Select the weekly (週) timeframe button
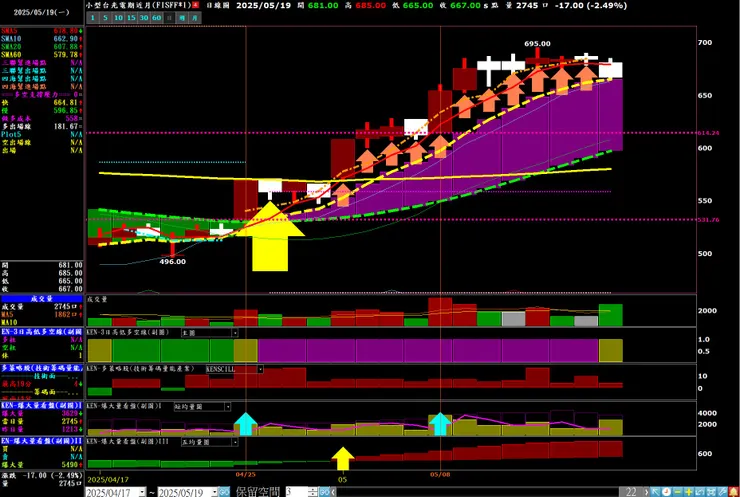 point(182,18)
